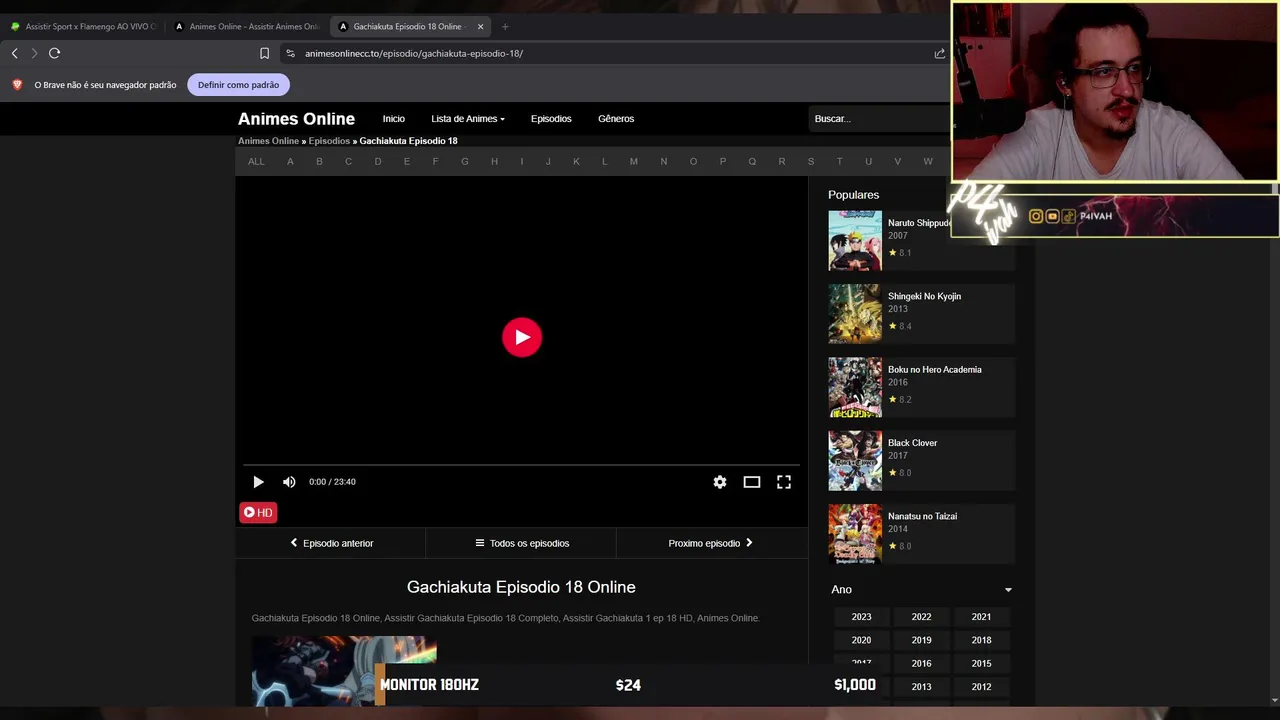
Task: Open Todos os episodios list
Action: pos(521,543)
